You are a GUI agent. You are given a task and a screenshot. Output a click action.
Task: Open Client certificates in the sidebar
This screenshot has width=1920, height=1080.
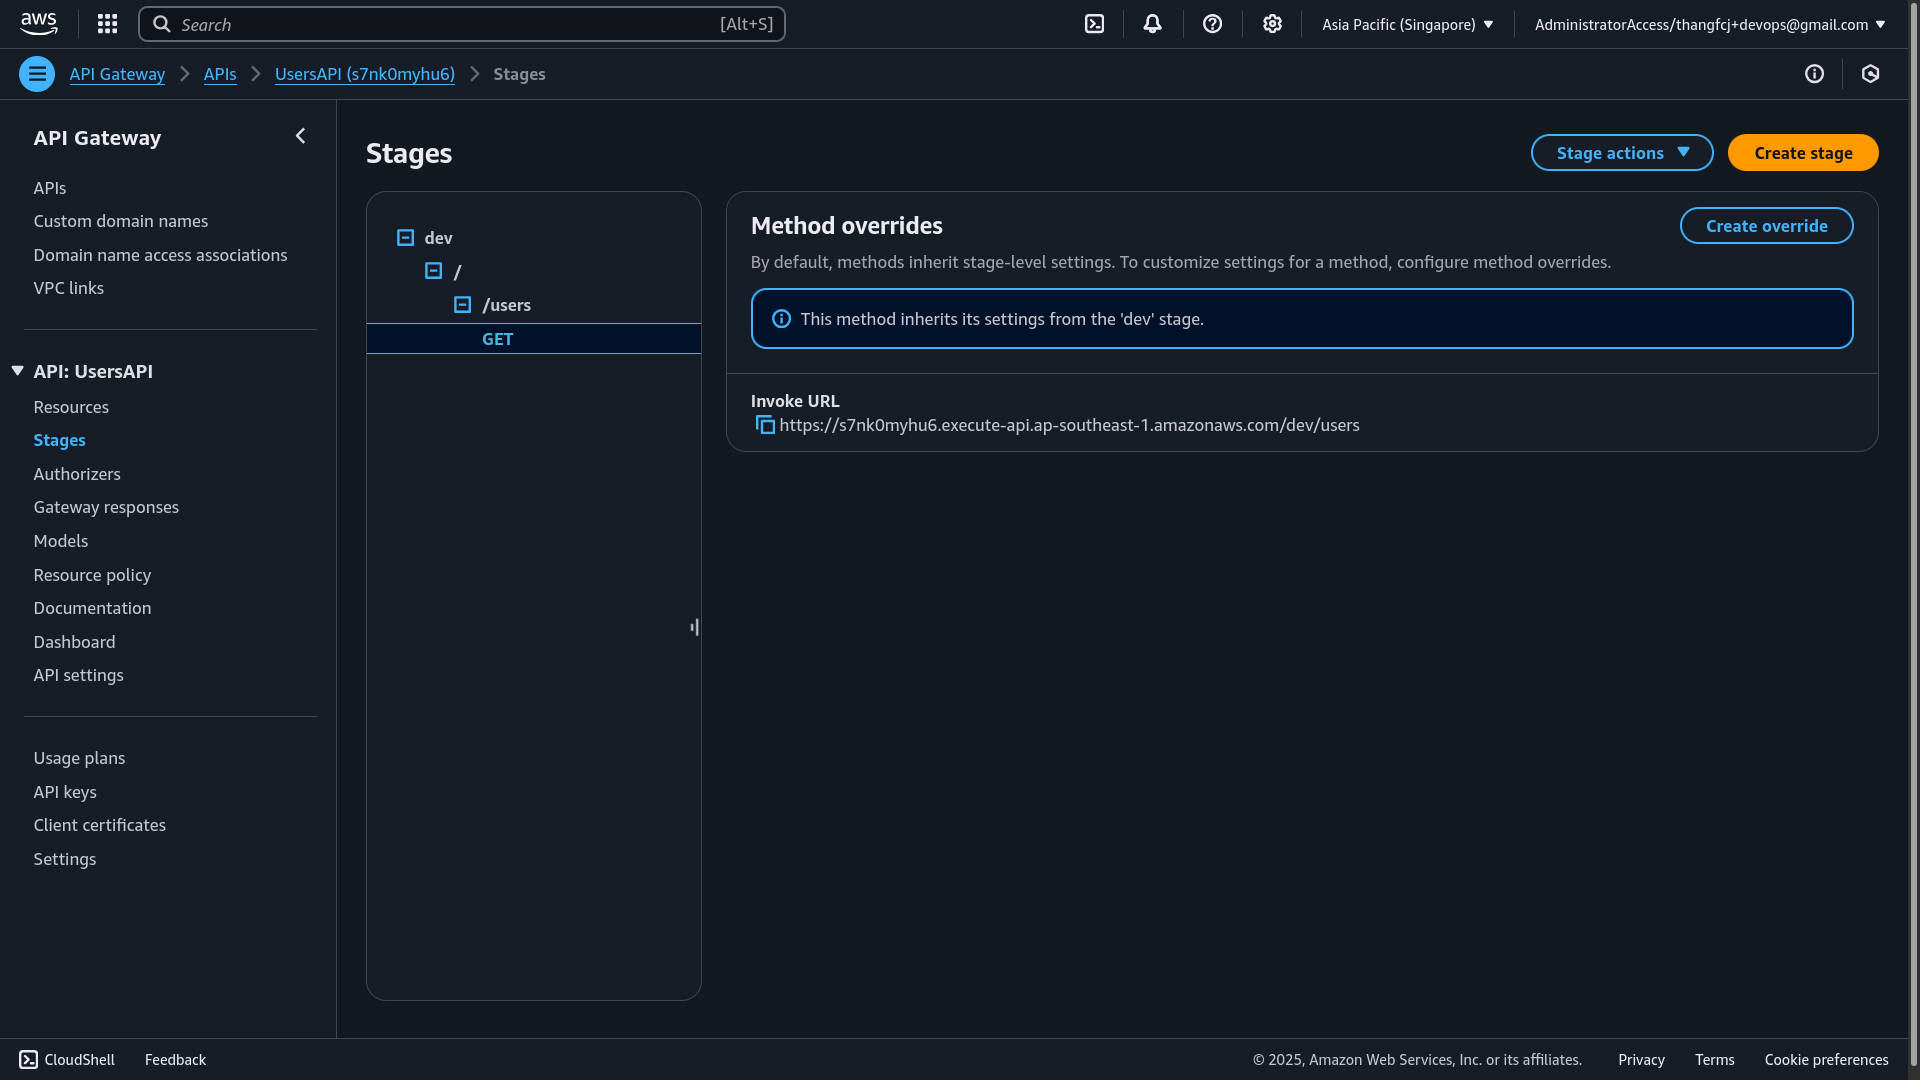(x=100, y=825)
